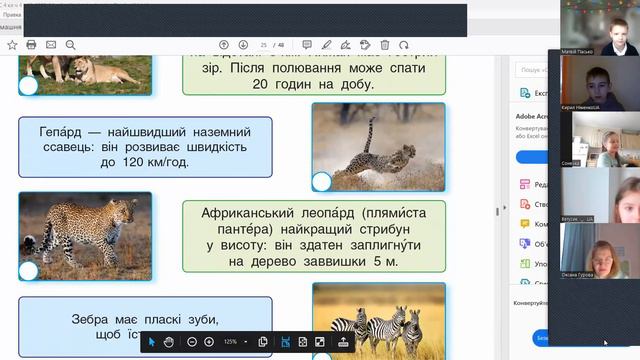Click the page number field showing 25

point(264,45)
